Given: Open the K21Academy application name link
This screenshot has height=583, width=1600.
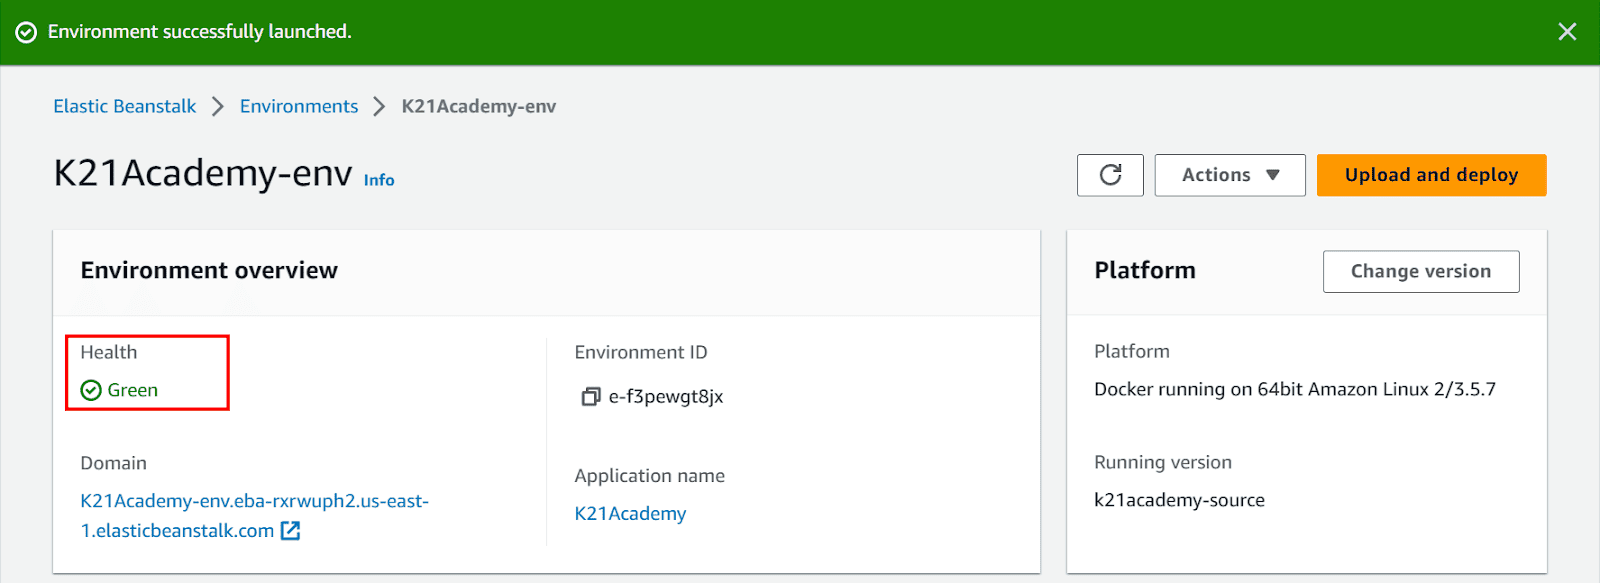Looking at the screenshot, I should (x=630, y=513).
